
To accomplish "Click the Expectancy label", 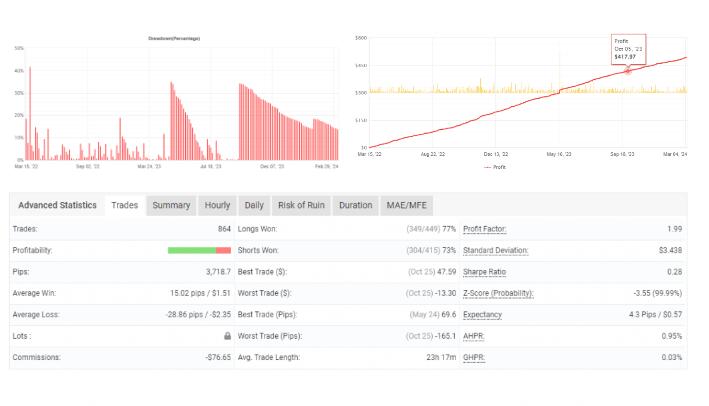I will click(x=483, y=314).
